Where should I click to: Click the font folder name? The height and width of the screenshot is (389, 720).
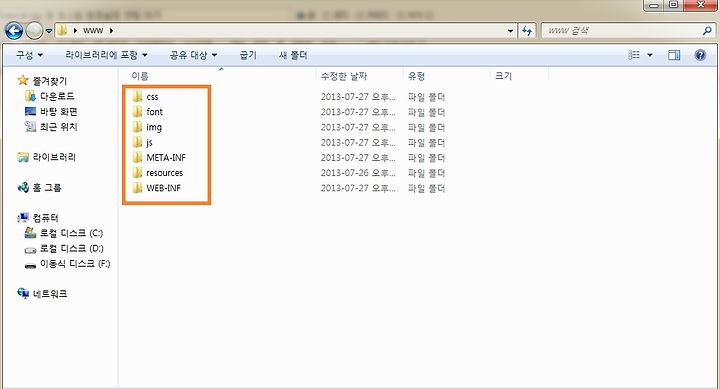[x=155, y=112]
